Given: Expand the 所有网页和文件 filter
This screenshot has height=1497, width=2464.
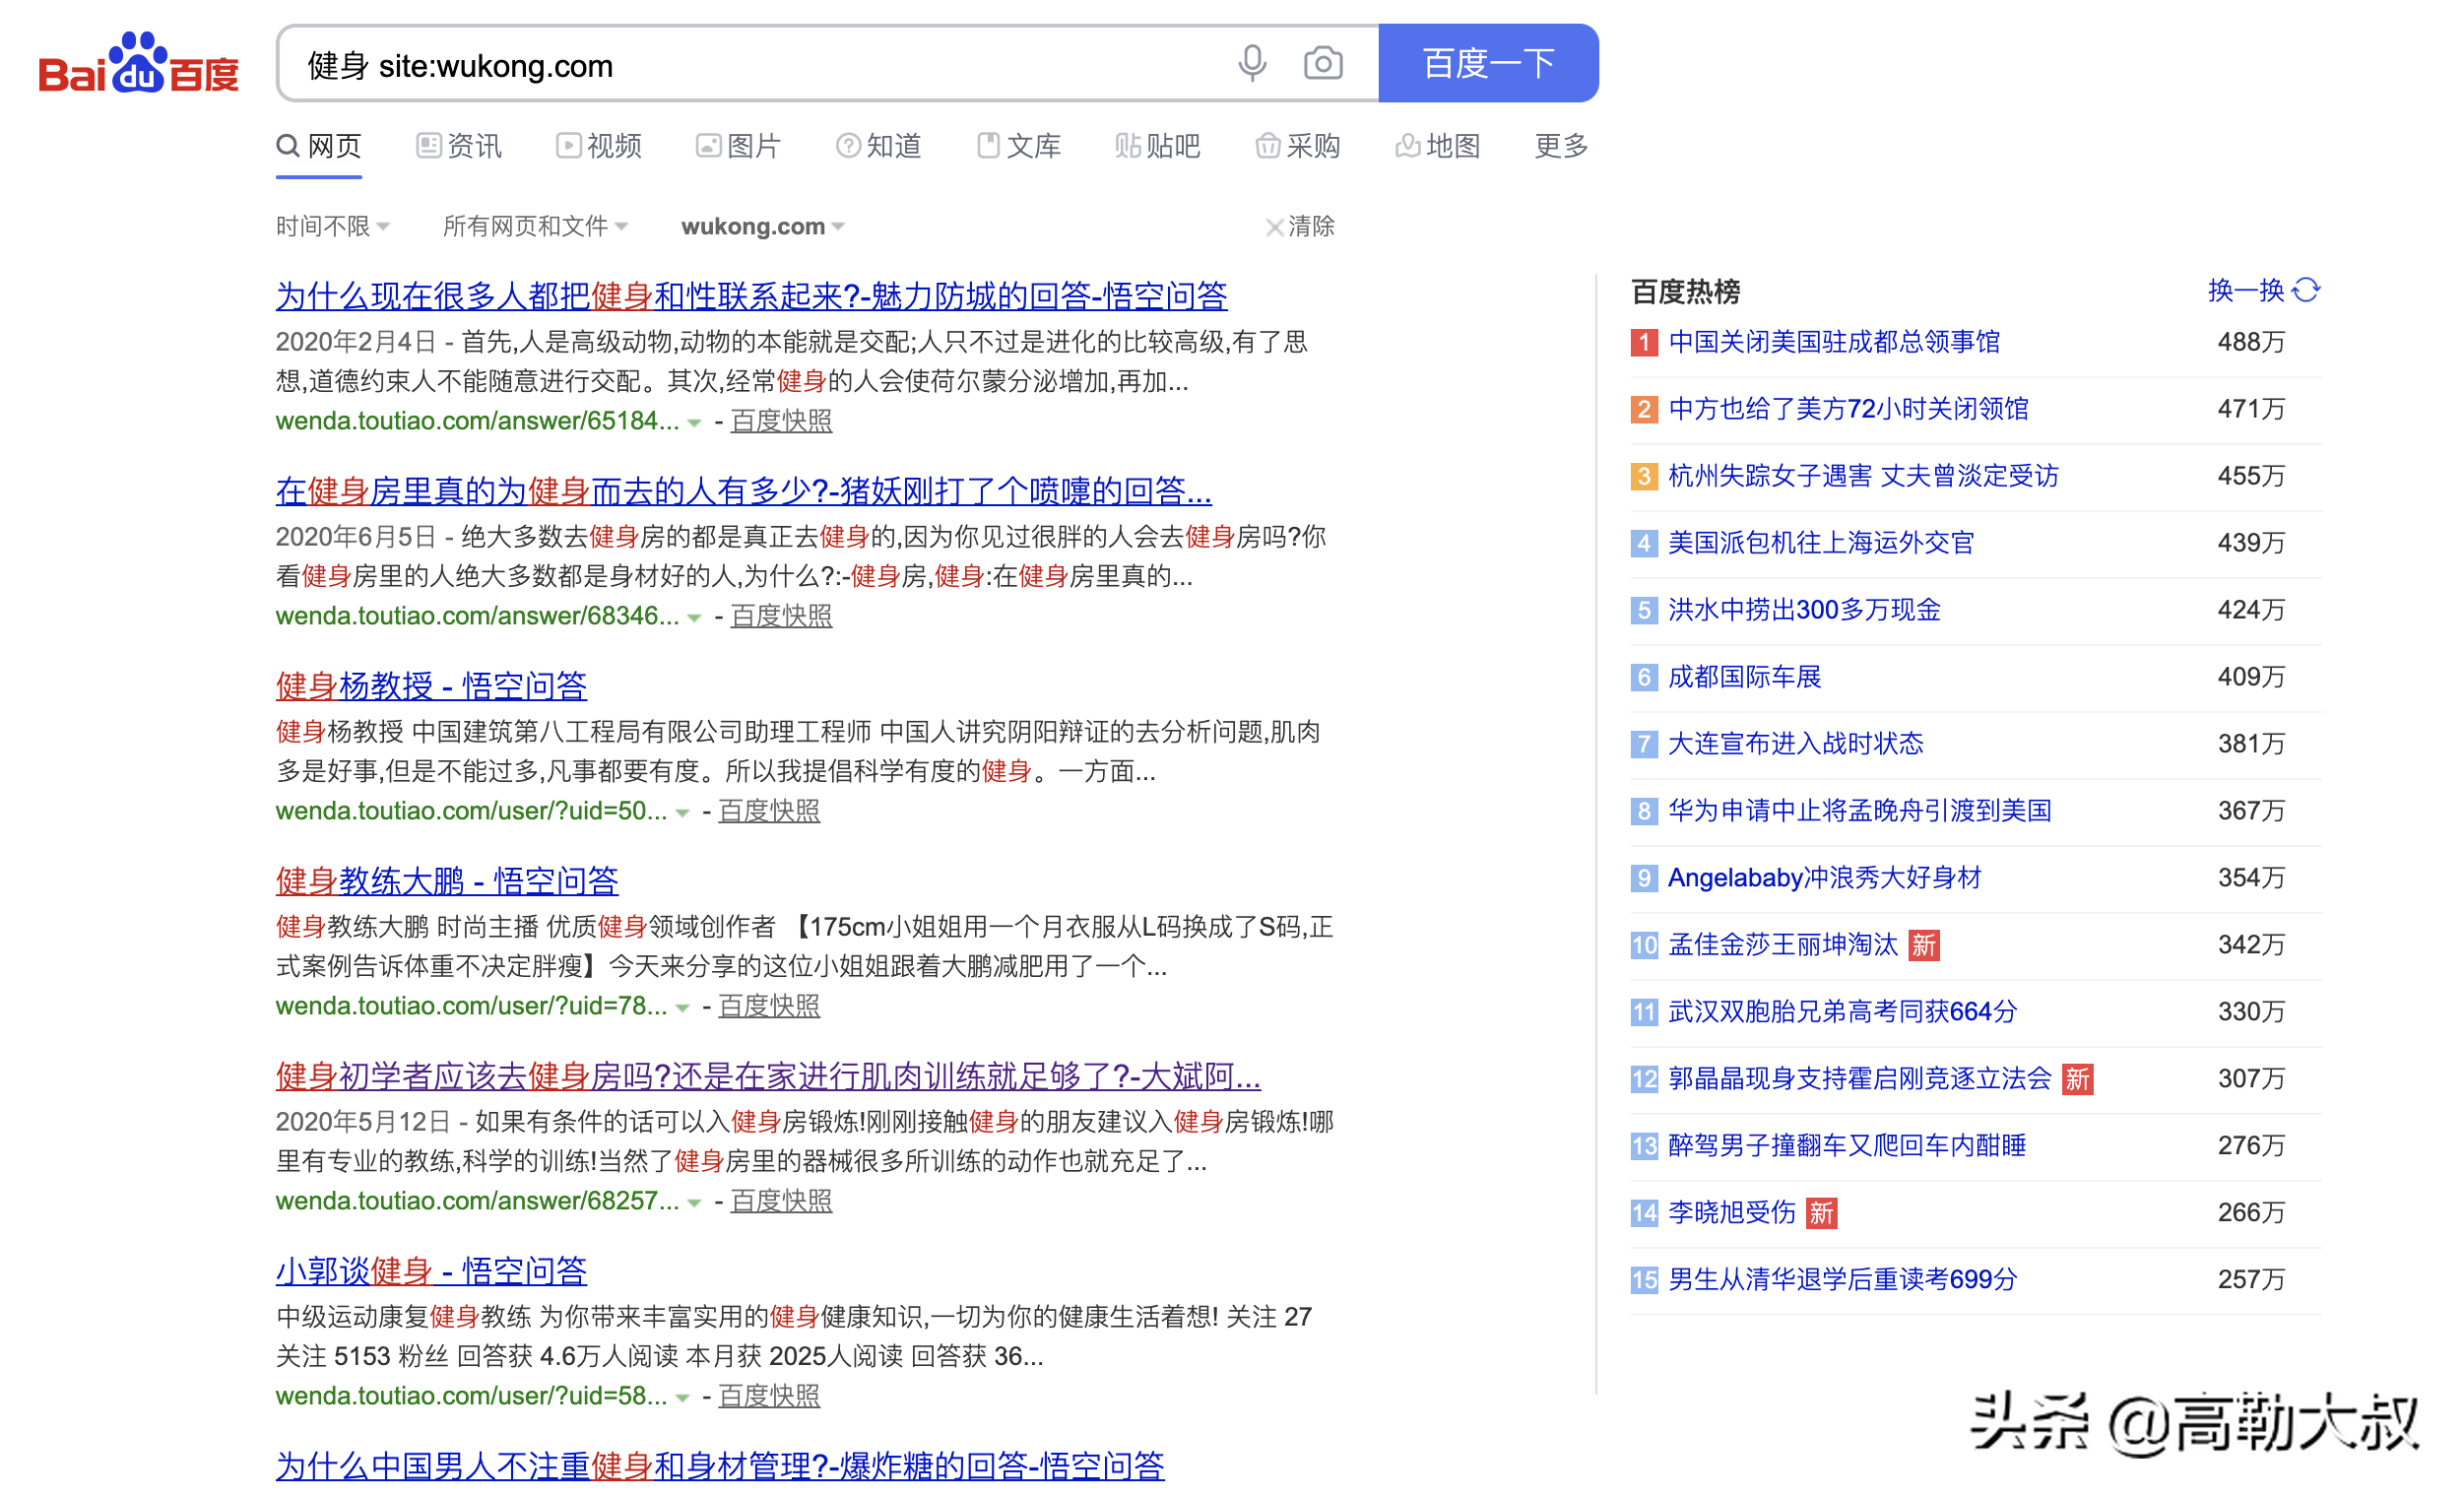Looking at the screenshot, I should (x=536, y=227).
